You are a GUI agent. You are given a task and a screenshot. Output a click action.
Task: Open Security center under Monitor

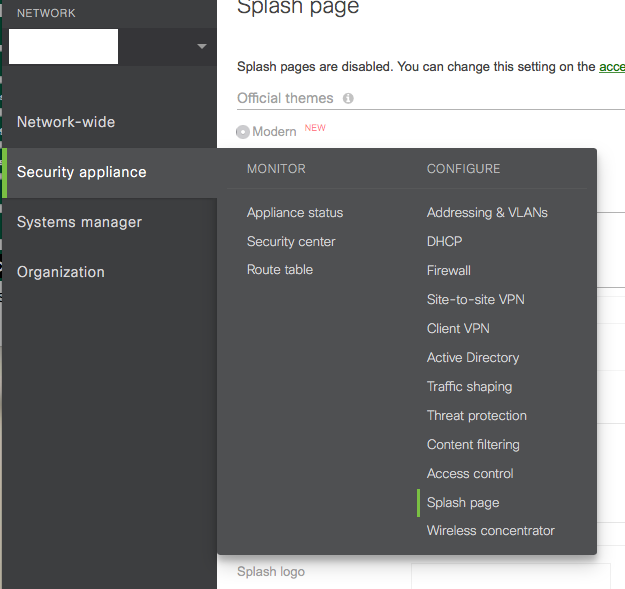(x=291, y=242)
